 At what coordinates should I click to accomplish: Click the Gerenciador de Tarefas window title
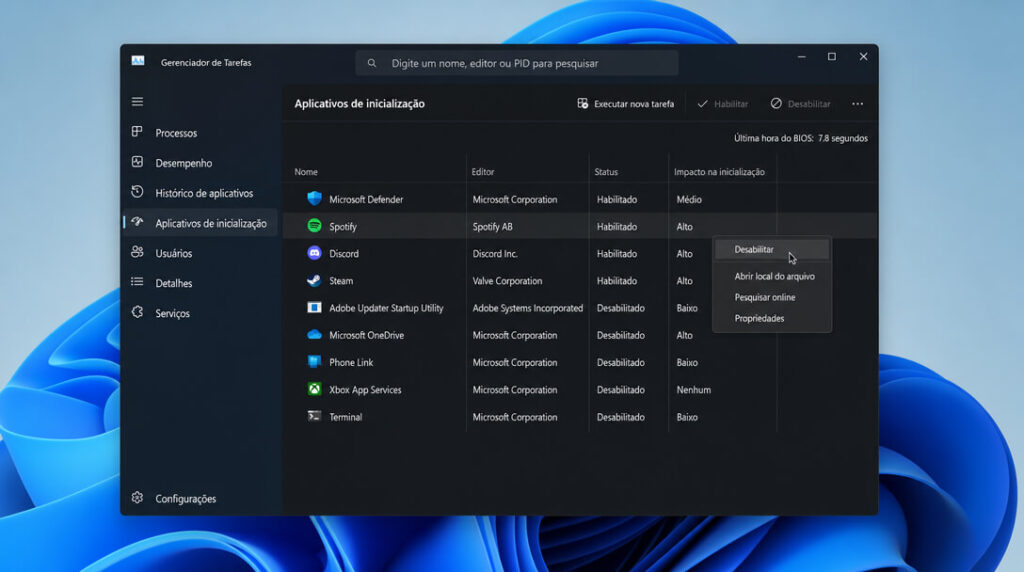206,63
